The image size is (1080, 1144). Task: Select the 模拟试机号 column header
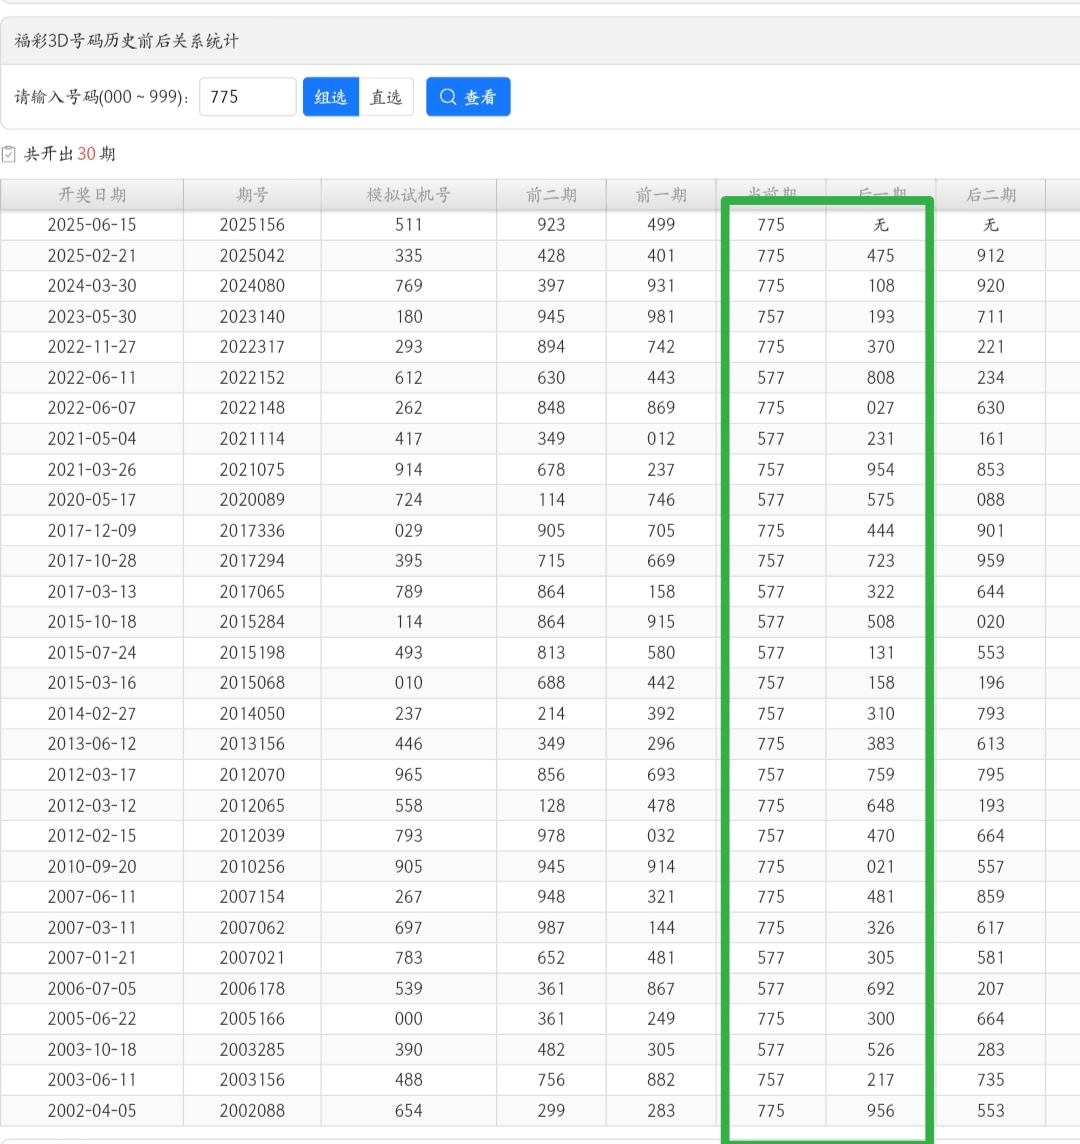tap(408, 195)
